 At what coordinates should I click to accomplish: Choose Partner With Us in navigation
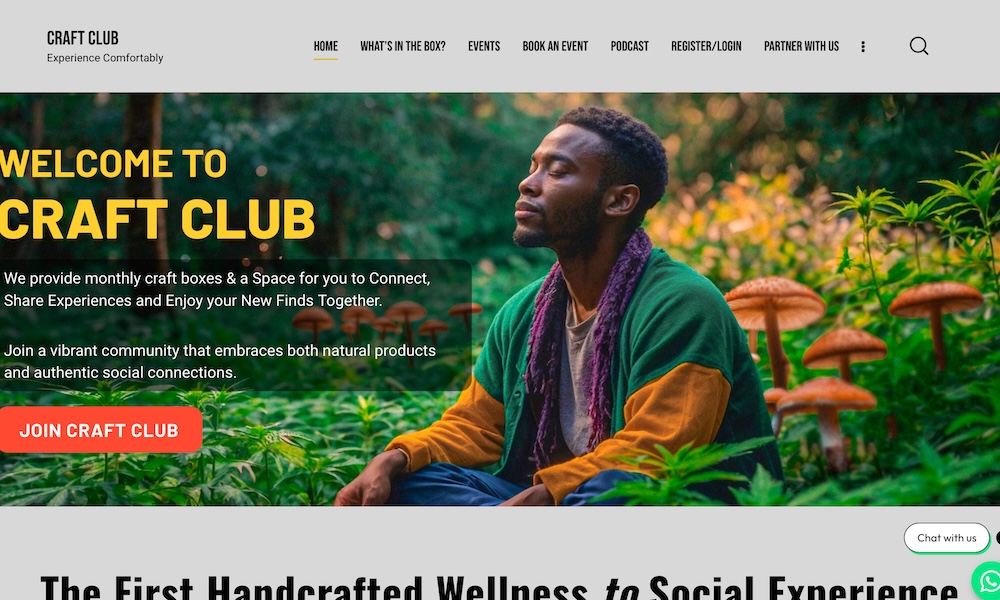click(x=801, y=47)
